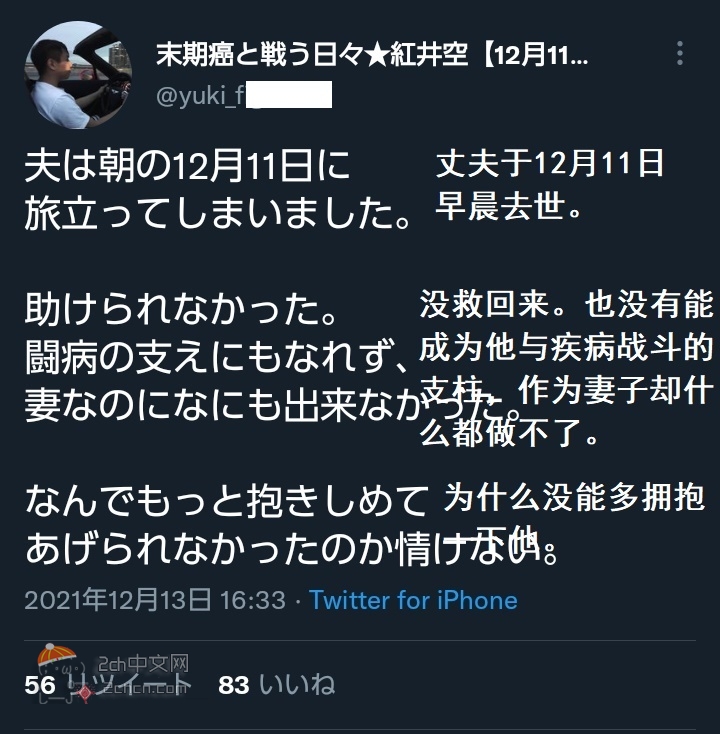Open the display name 末期癌と戦う日々★紅井空
The width and height of the screenshot is (720, 734).
pyautogui.click(x=311, y=55)
